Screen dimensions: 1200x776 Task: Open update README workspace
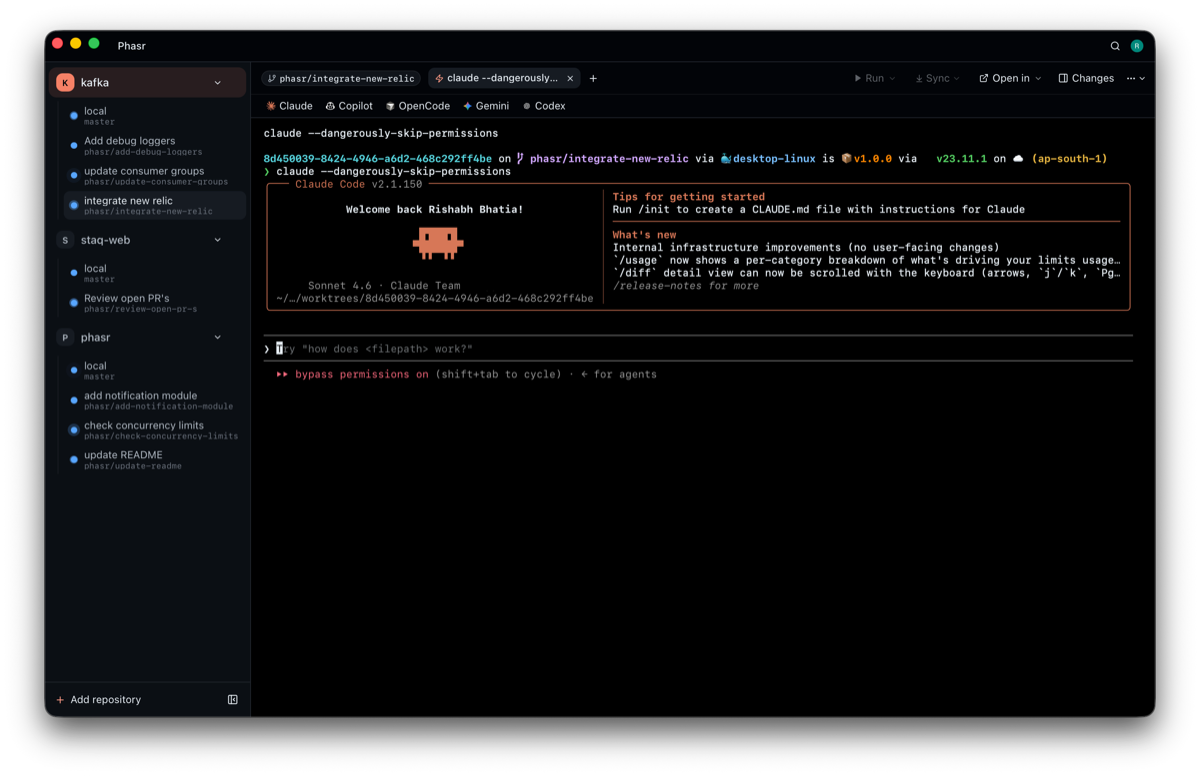point(155,459)
